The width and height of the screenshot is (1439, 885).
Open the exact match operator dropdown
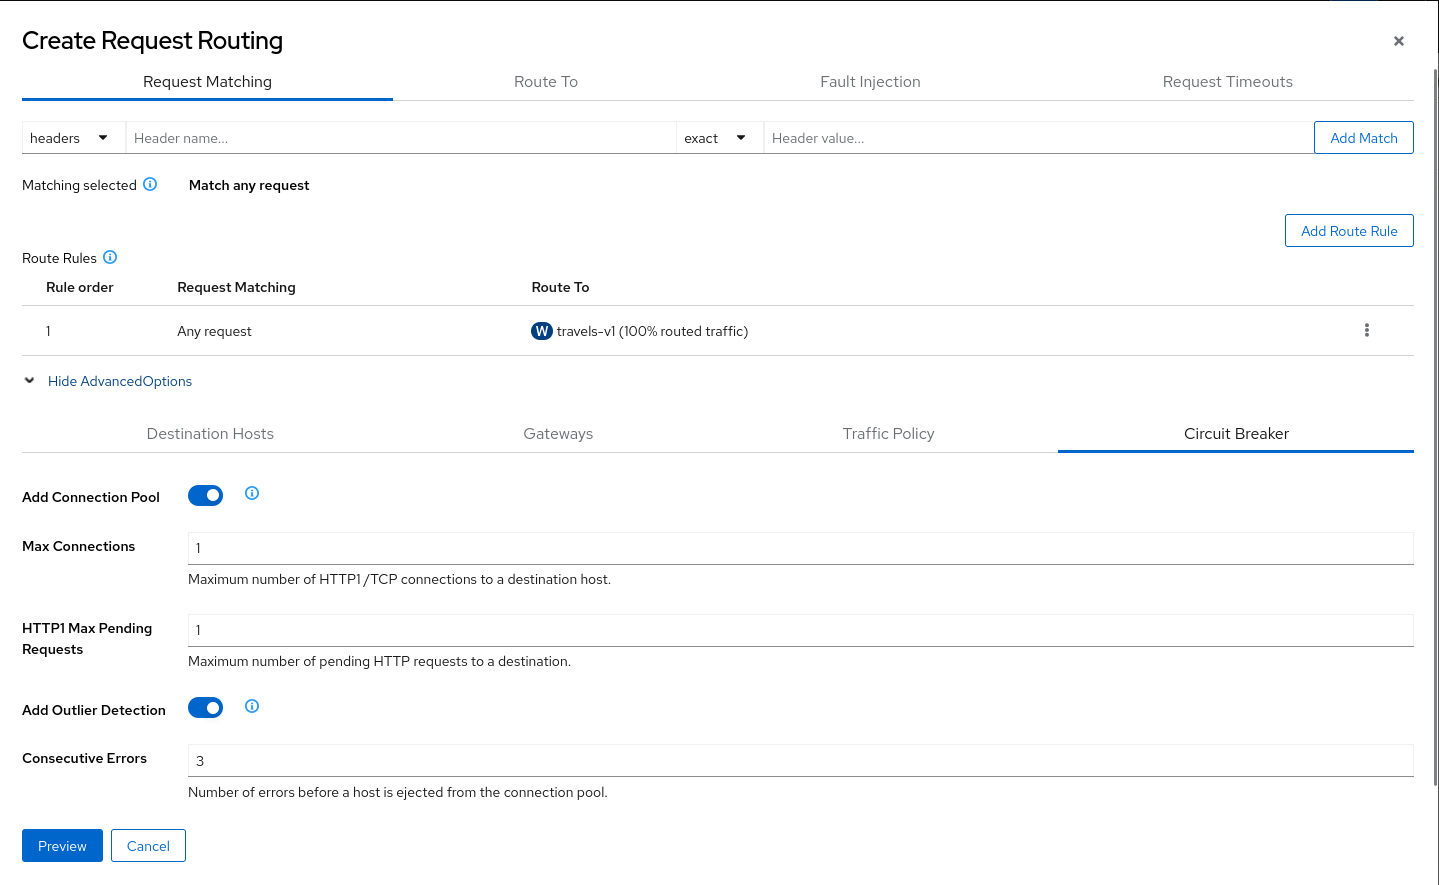pos(715,138)
